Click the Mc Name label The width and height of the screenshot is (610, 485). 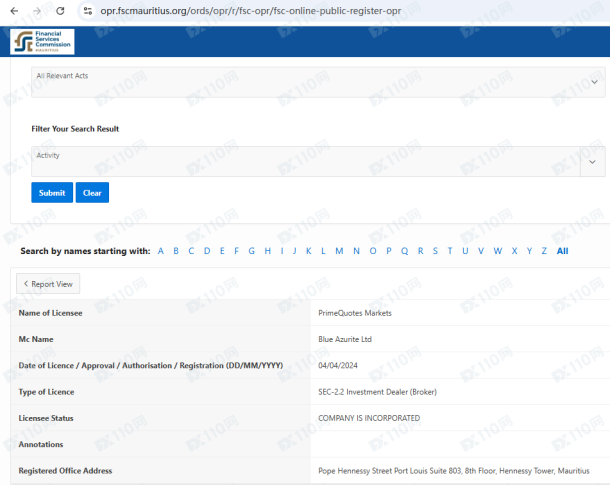[x=36, y=339]
